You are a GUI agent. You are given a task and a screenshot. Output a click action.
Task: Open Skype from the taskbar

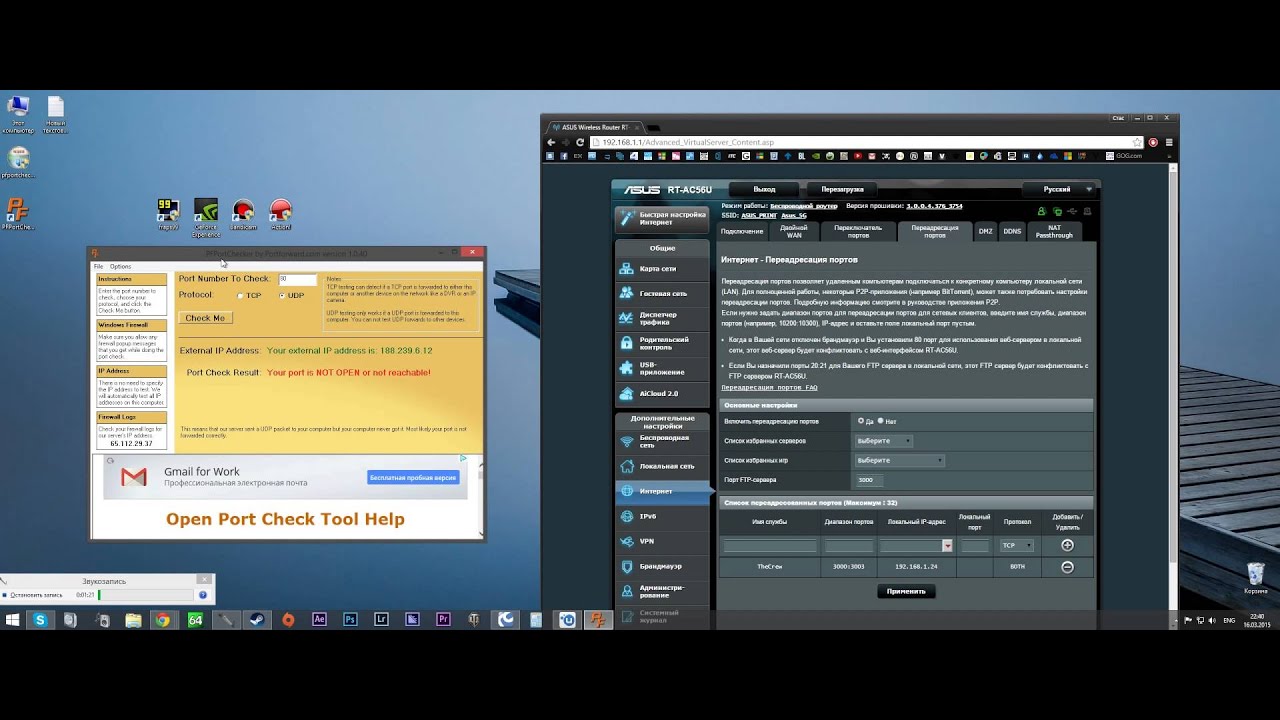40,620
